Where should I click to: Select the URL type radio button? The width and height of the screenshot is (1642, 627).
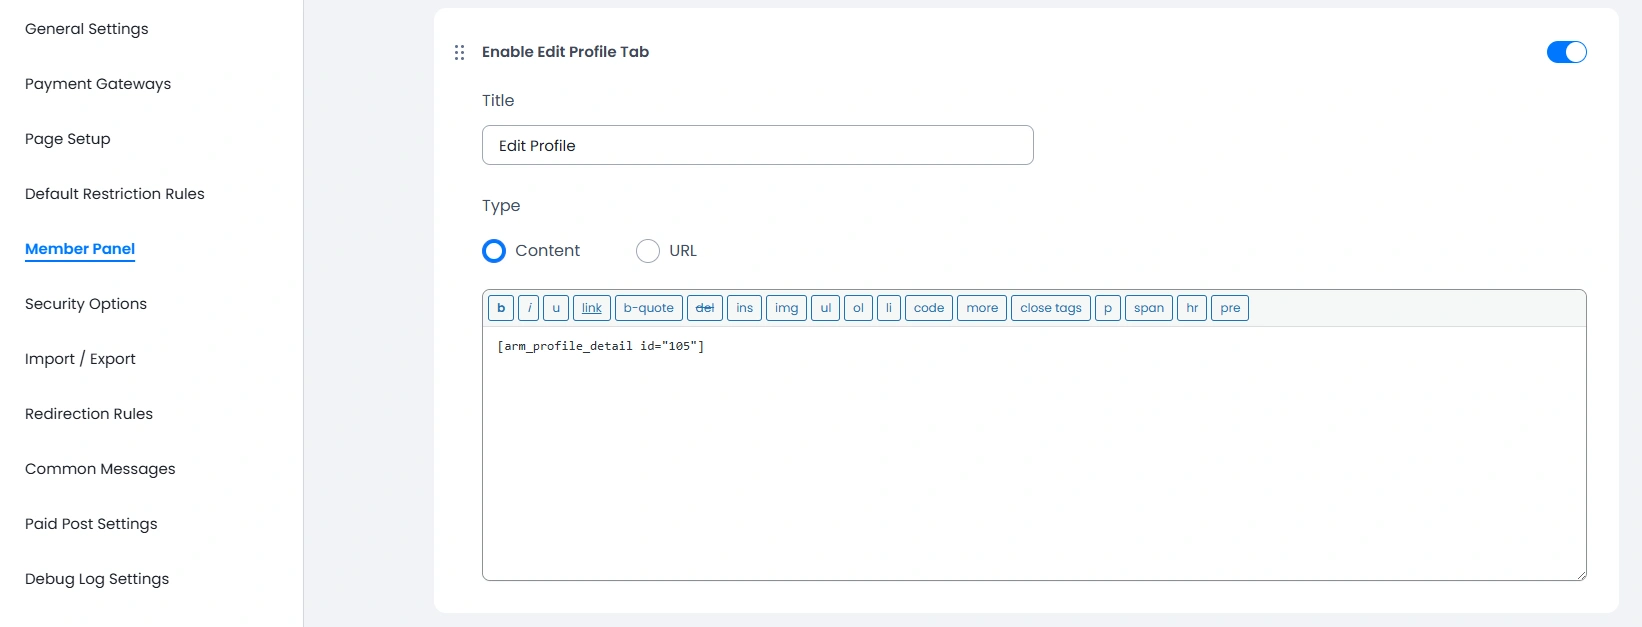pyautogui.click(x=647, y=250)
